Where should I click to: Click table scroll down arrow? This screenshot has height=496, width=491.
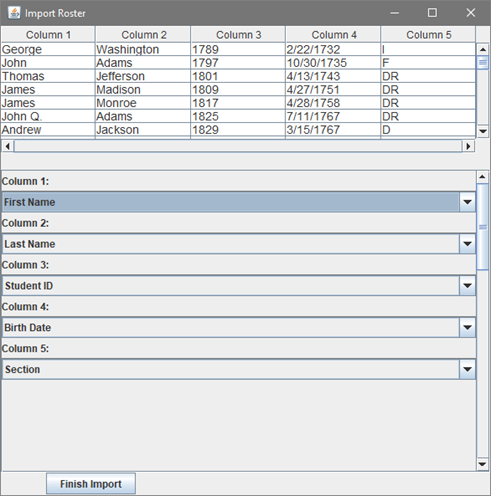click(482, 131)
